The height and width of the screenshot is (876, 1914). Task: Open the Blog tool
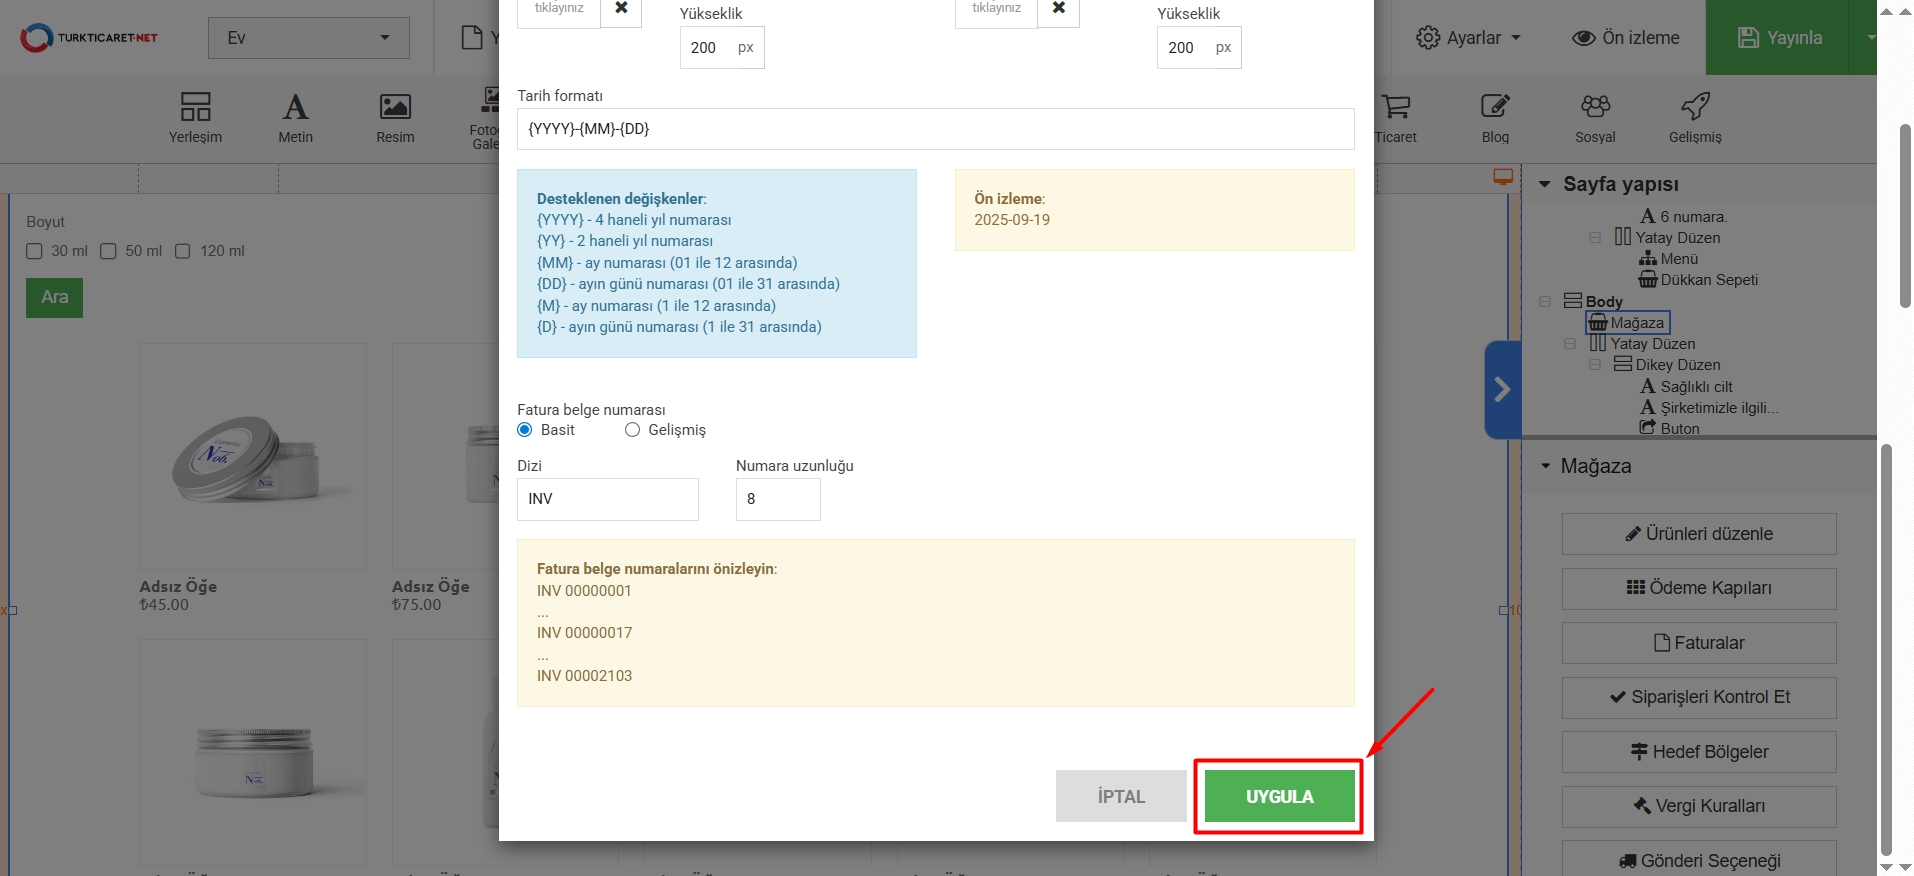(x=1495, y=117)
